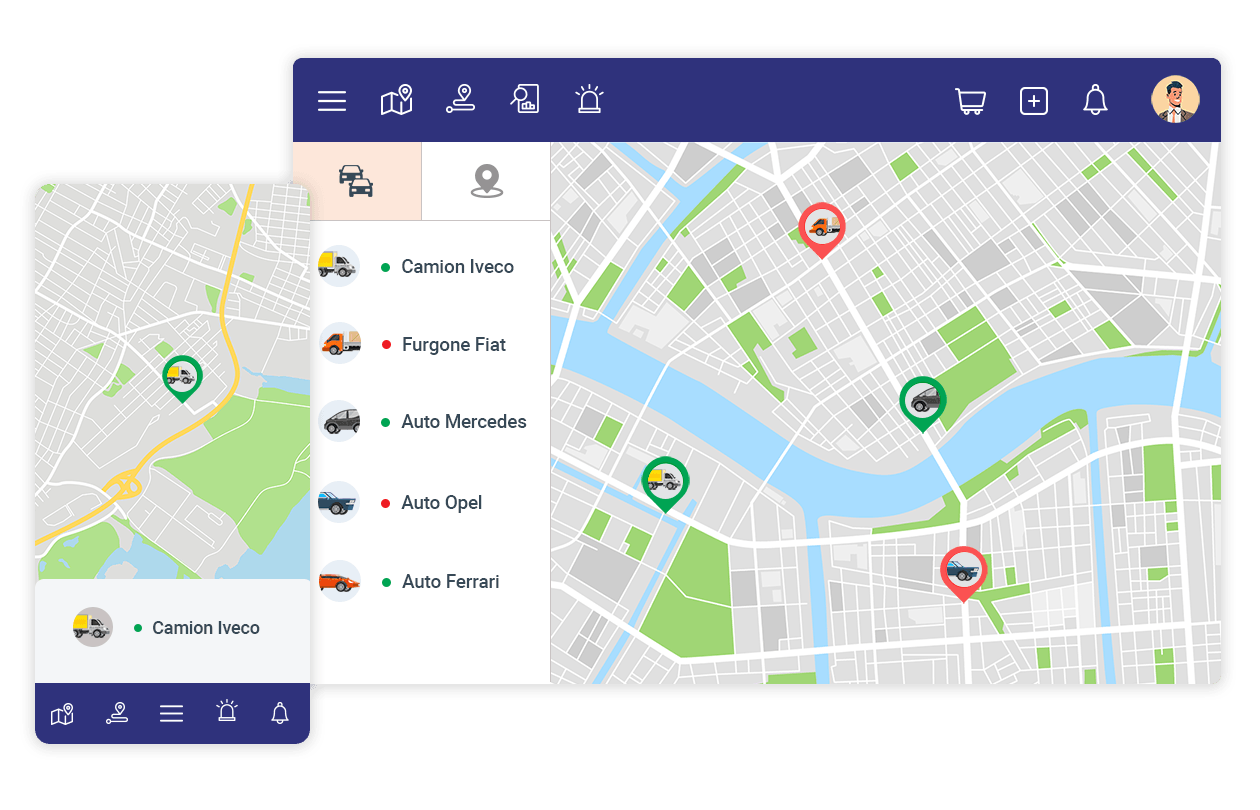Open the shopping cart icon

[x=970, y=100]
